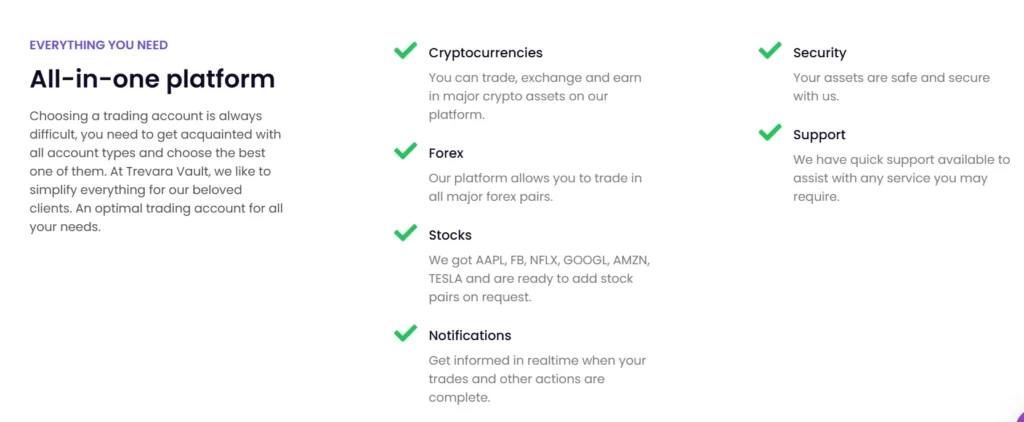
Task: Click the green checkmark beside Security
Action: tap(769, 51)
